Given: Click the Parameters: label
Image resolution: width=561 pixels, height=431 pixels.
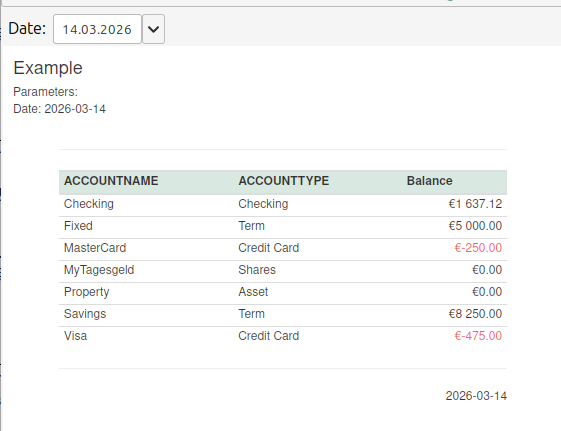Looking at the screenshot, I should pos(45,92).
